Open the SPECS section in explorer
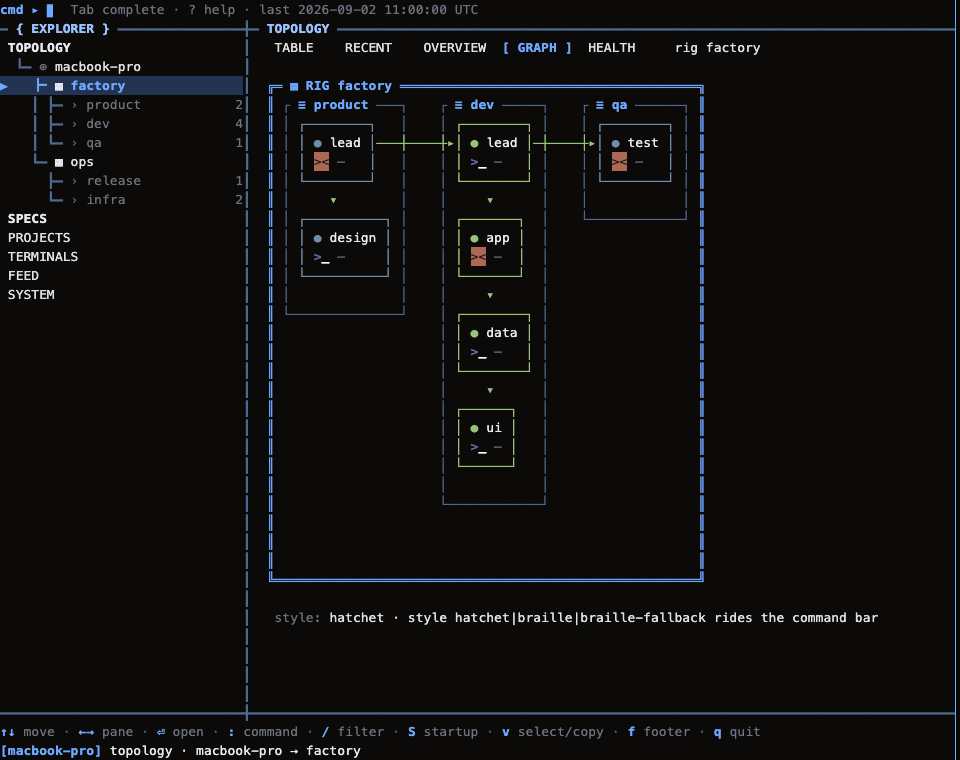 [x=27, y=219]
